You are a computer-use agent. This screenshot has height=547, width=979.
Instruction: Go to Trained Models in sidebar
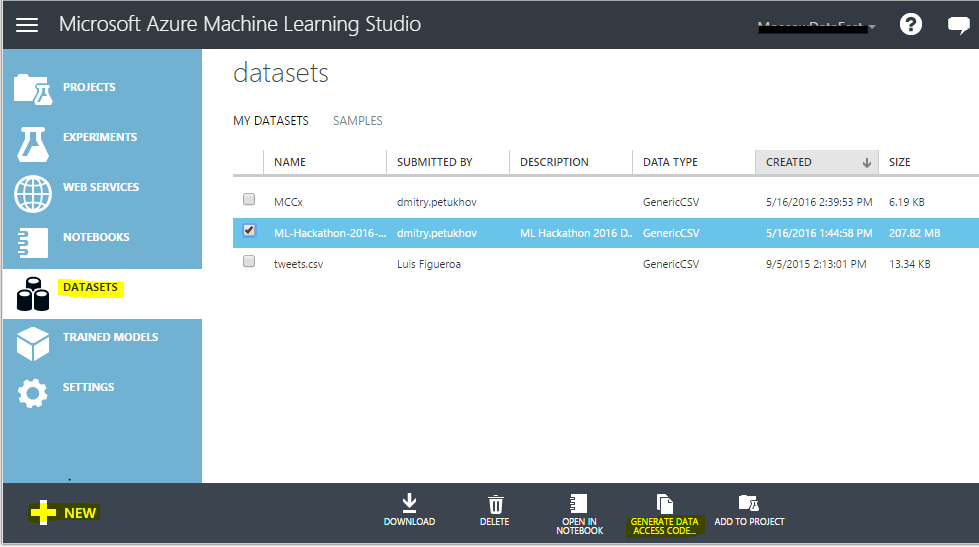(x=111, y=337)
